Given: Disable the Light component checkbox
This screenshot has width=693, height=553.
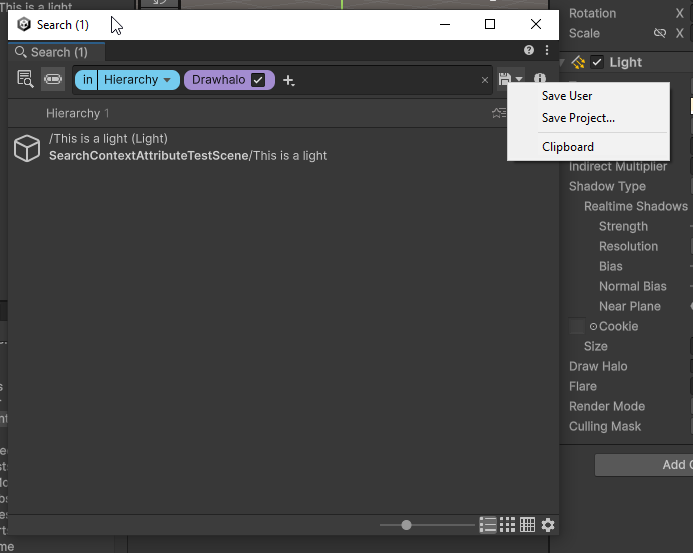Looking at the screenshot, I should click(x=597, y=62).
